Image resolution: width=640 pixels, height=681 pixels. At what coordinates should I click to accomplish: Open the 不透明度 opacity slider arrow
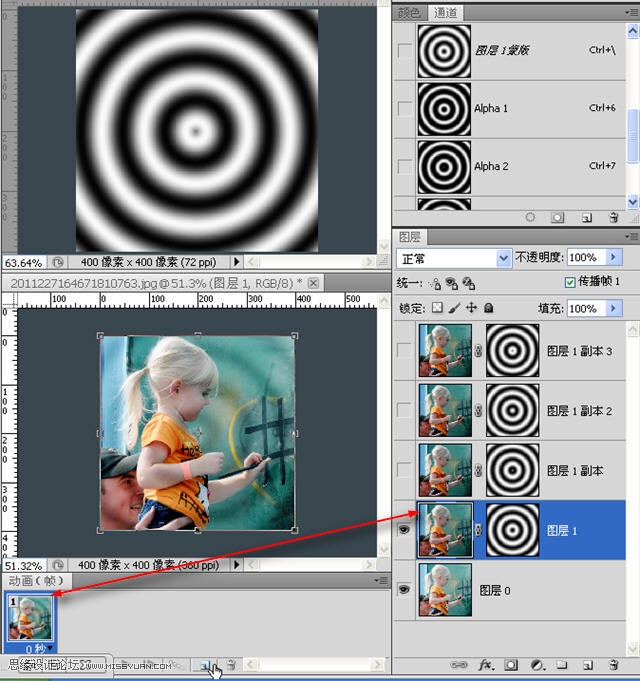pyautogui.click(x=613, y=257)
